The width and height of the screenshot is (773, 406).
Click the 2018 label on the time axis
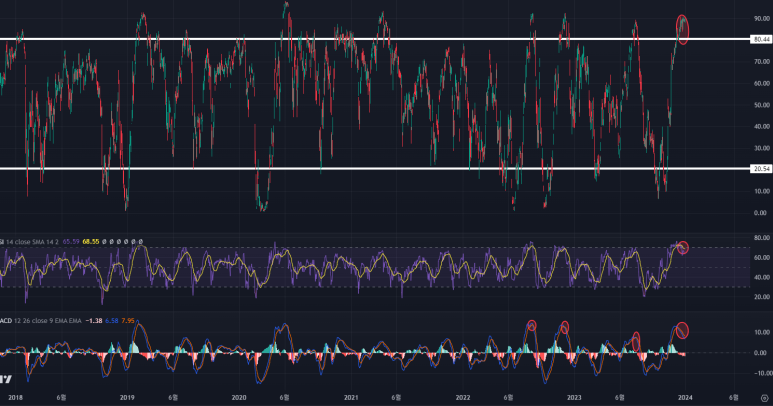15,398
